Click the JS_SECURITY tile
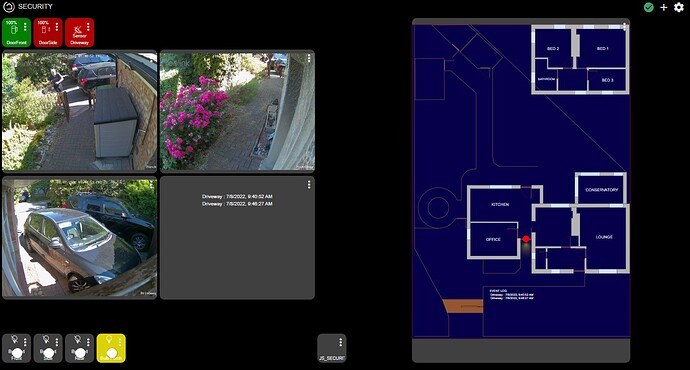690x370 pixels. point(332,348)
